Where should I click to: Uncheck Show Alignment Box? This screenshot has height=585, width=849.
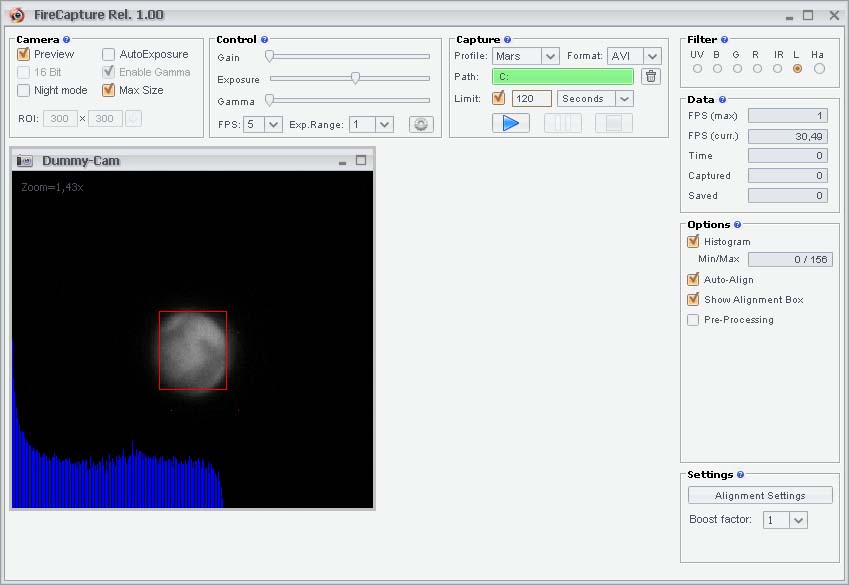[693, 300]
